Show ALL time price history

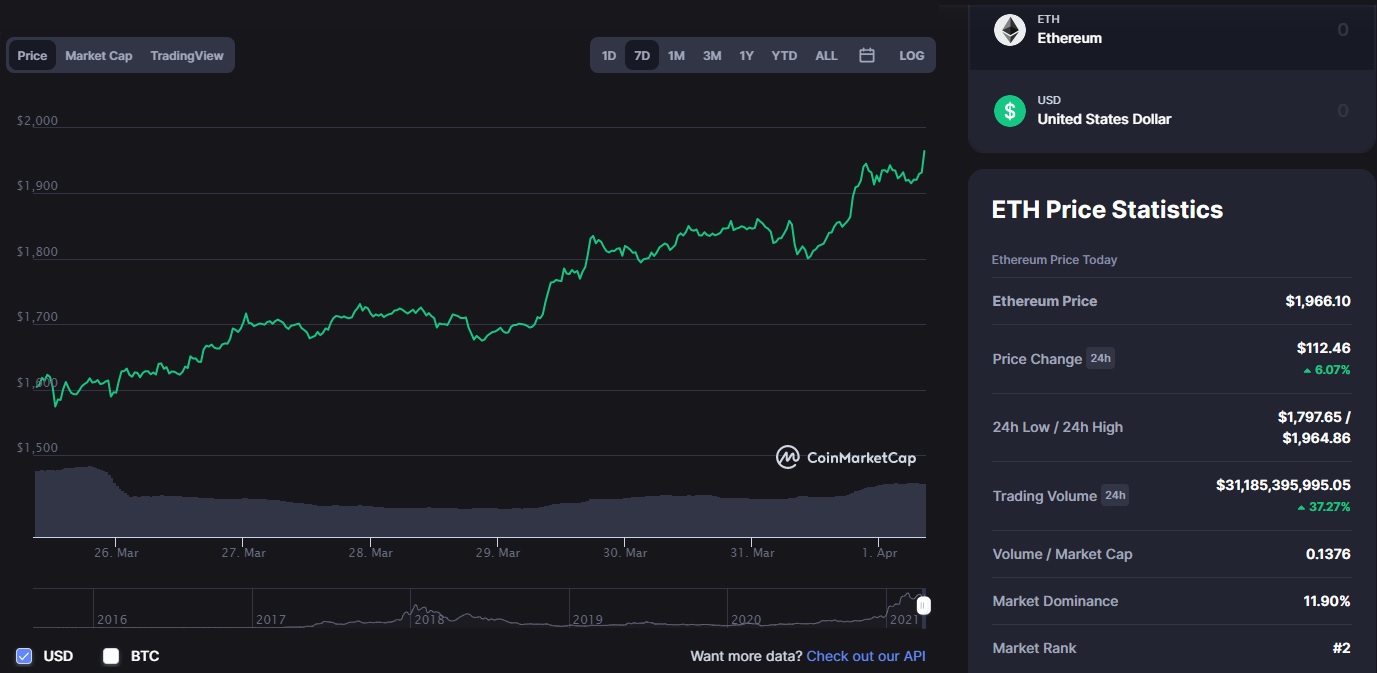pos(826,56)
